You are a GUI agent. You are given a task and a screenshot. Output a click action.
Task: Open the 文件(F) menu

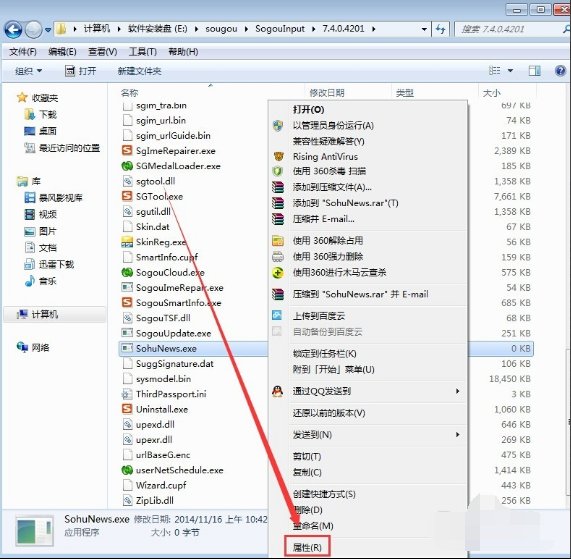click(23, 52)
